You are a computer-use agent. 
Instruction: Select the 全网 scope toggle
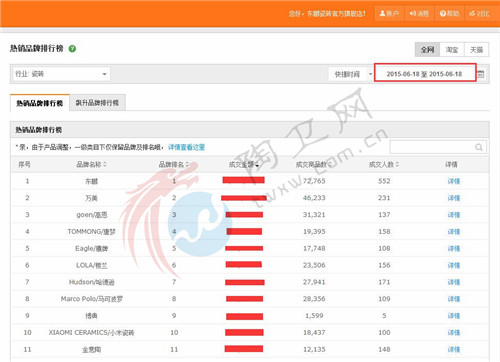click(427, 50)
